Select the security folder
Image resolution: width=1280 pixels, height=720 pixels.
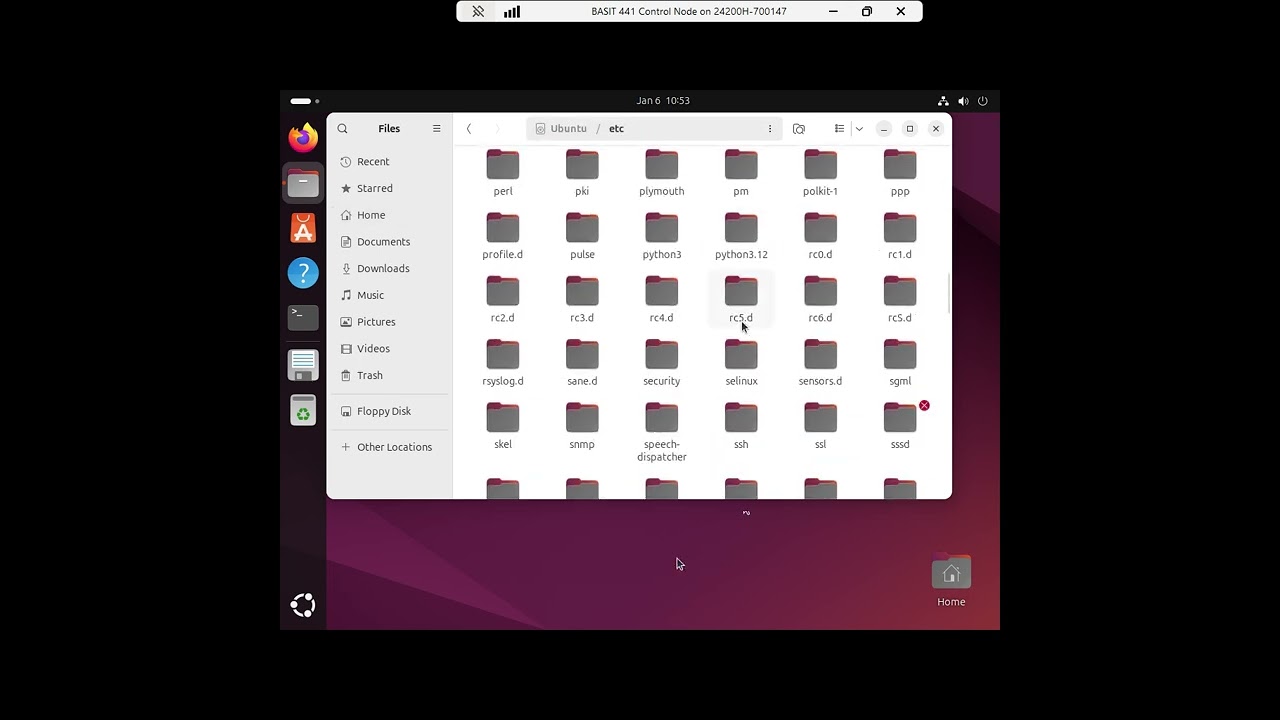click(662, 362)
